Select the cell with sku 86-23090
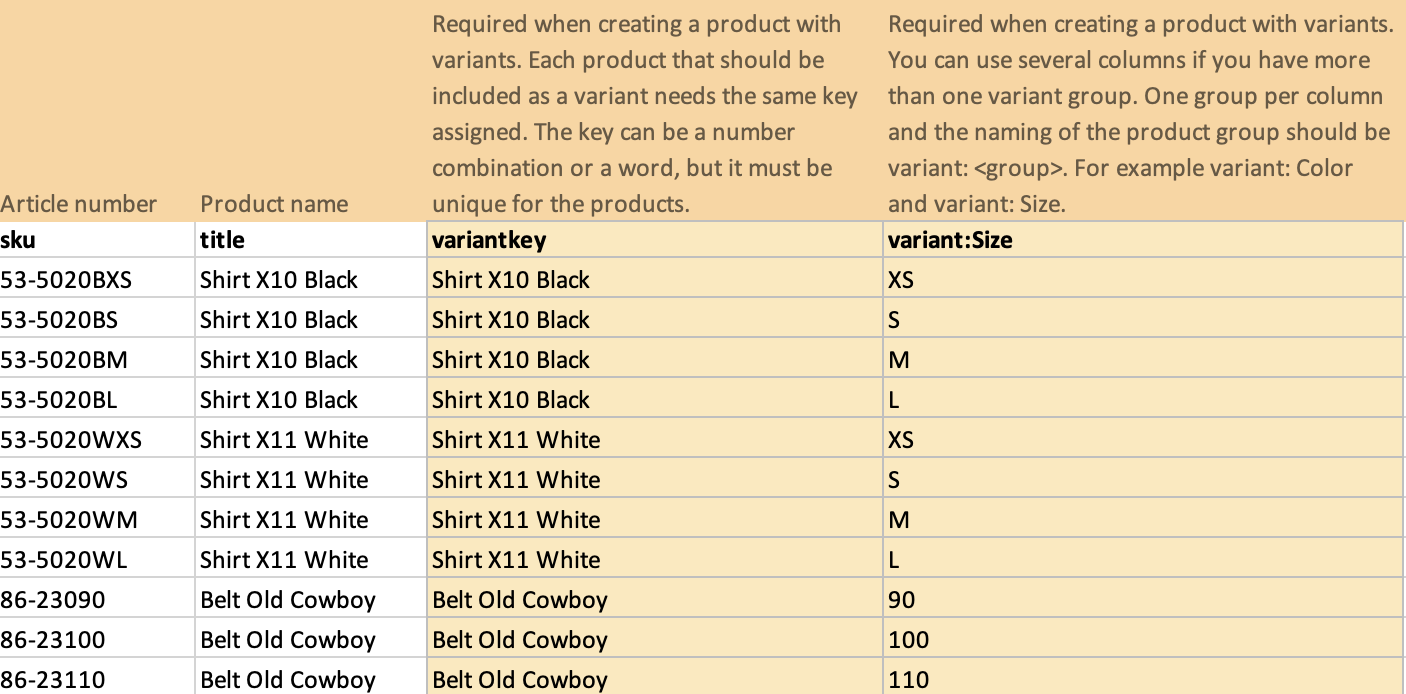This screenshot has height=694, width=1406. pyautogui.click(x=98, y=599)
